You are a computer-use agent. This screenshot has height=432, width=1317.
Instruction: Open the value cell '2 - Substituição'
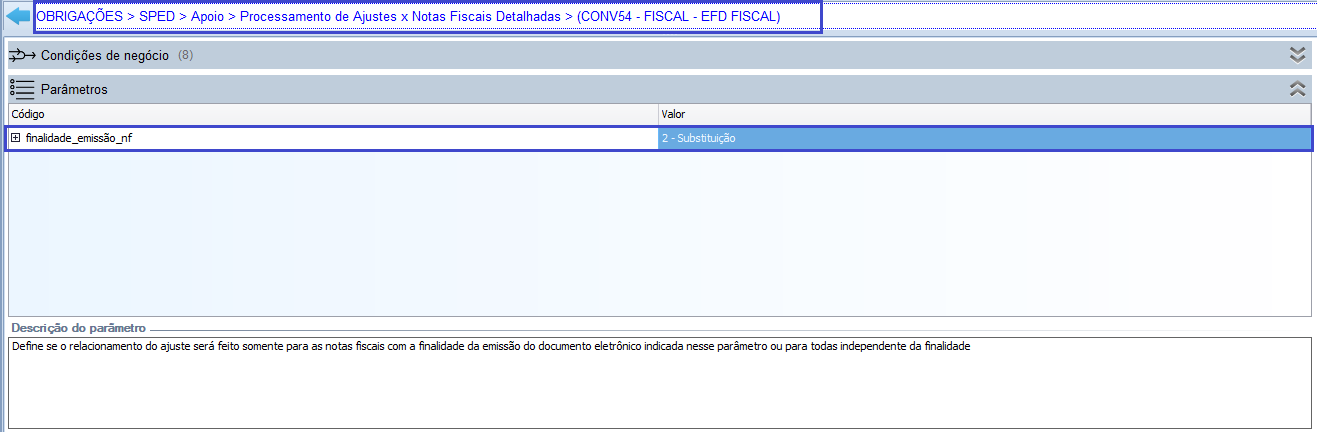984,138
